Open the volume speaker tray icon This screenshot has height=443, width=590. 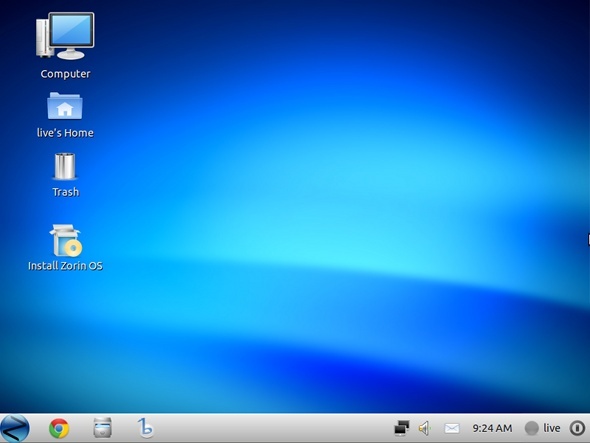(x=424, y=428)
